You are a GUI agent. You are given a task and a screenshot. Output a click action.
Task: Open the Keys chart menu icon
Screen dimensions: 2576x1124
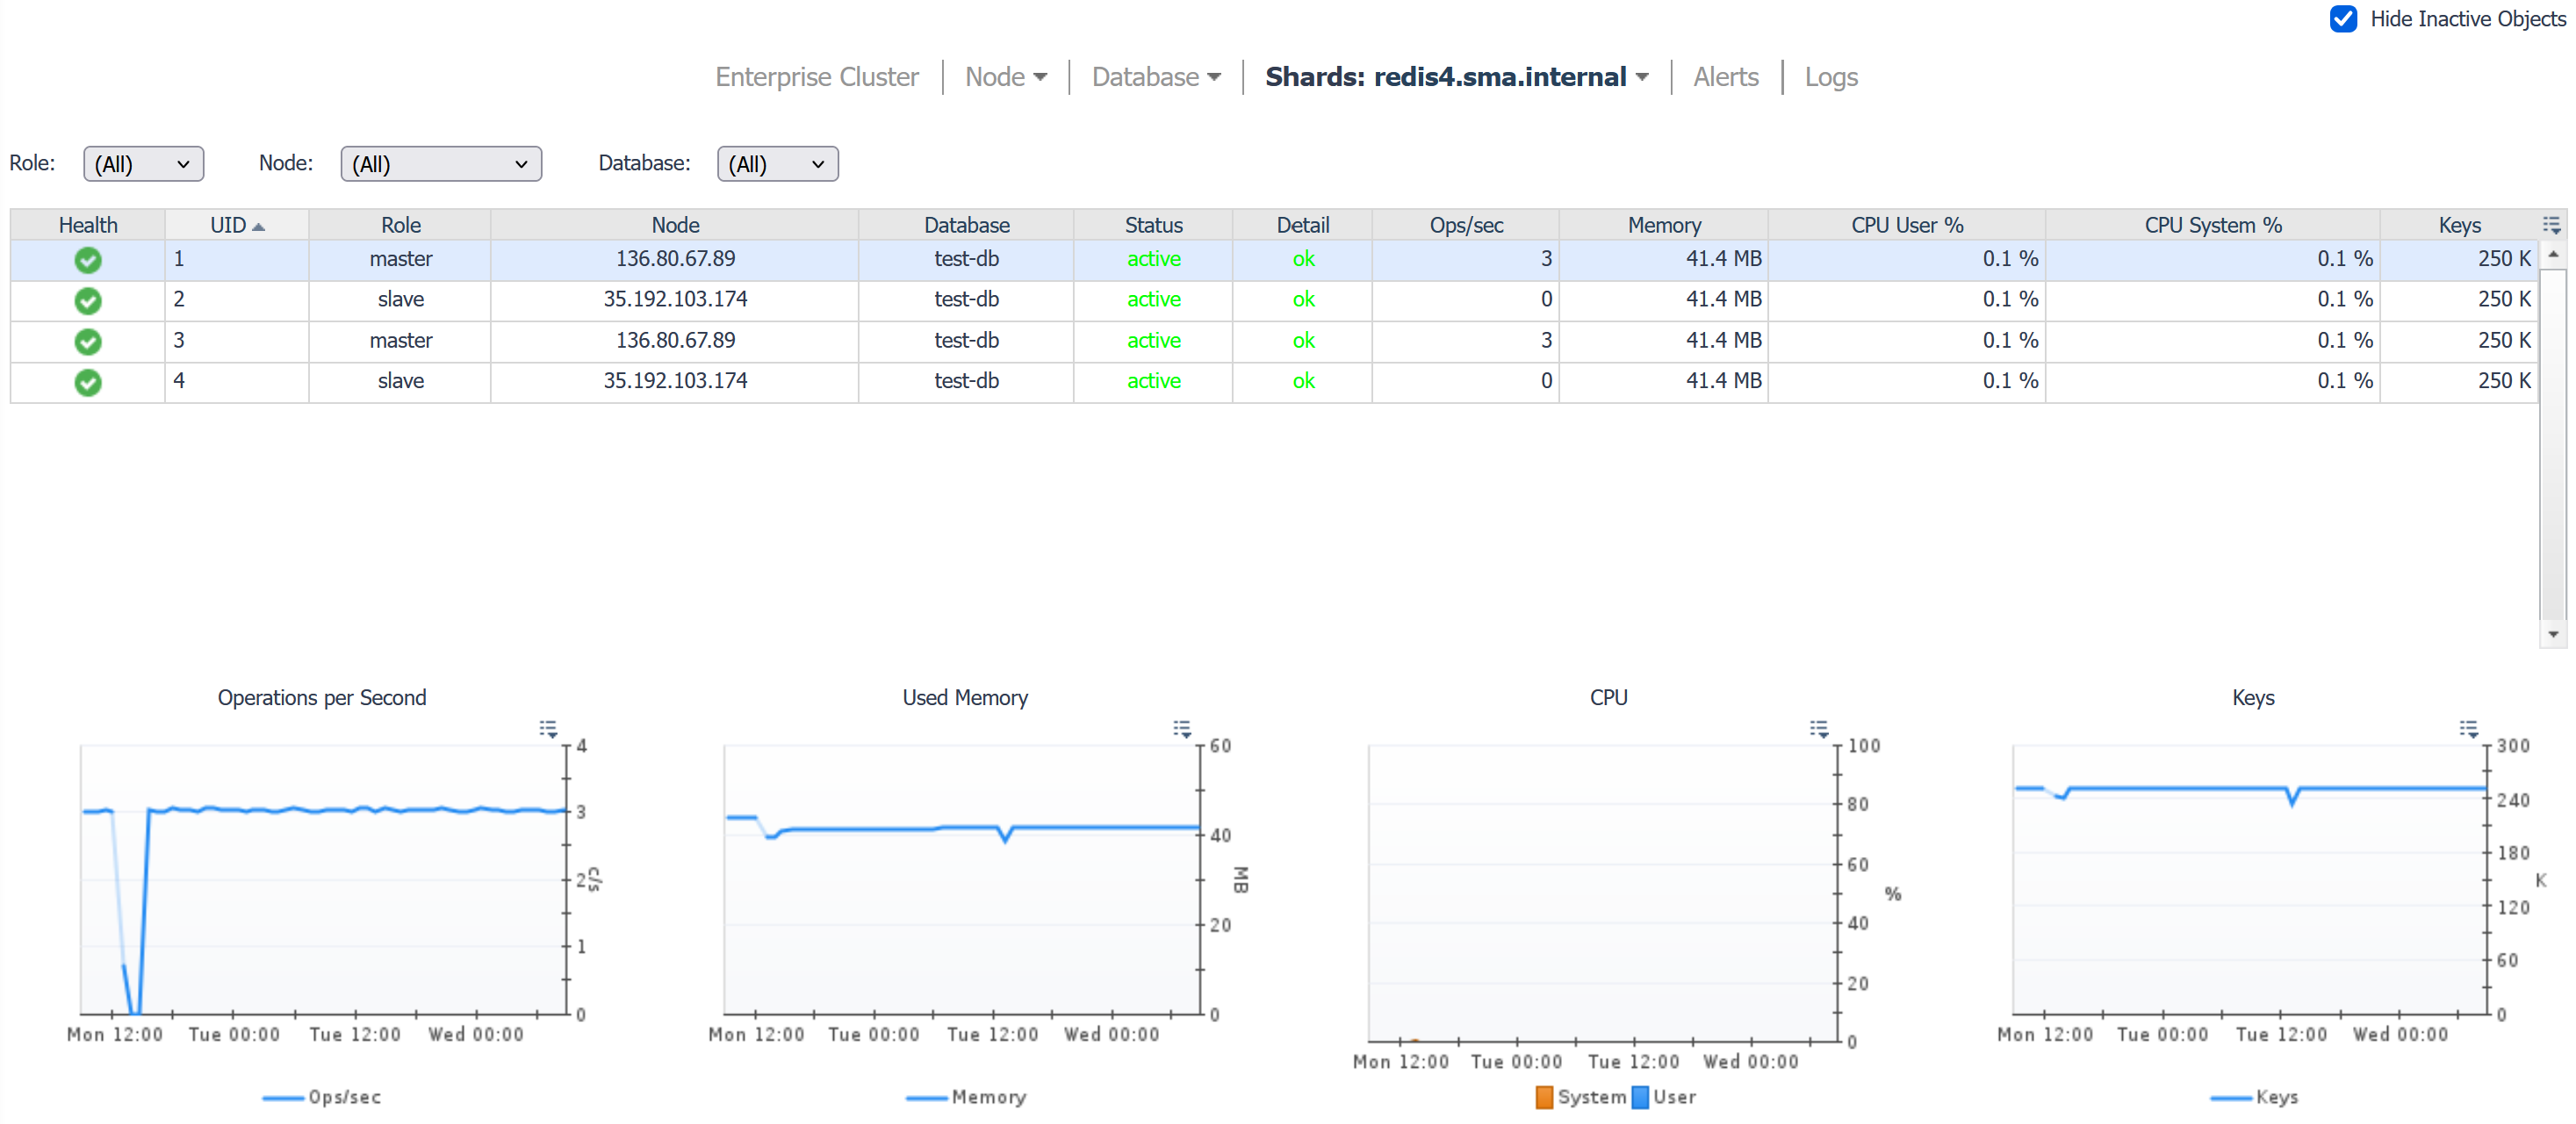point(2469,729)
